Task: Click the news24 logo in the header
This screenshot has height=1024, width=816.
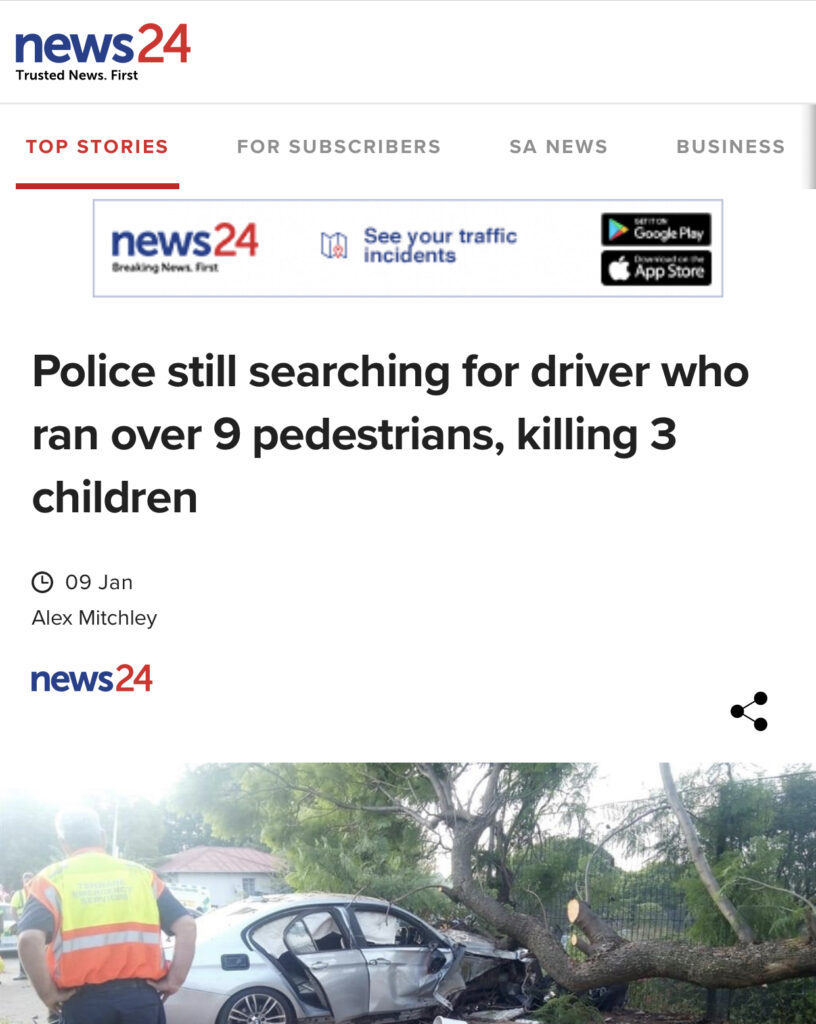Action: (102, 44)
